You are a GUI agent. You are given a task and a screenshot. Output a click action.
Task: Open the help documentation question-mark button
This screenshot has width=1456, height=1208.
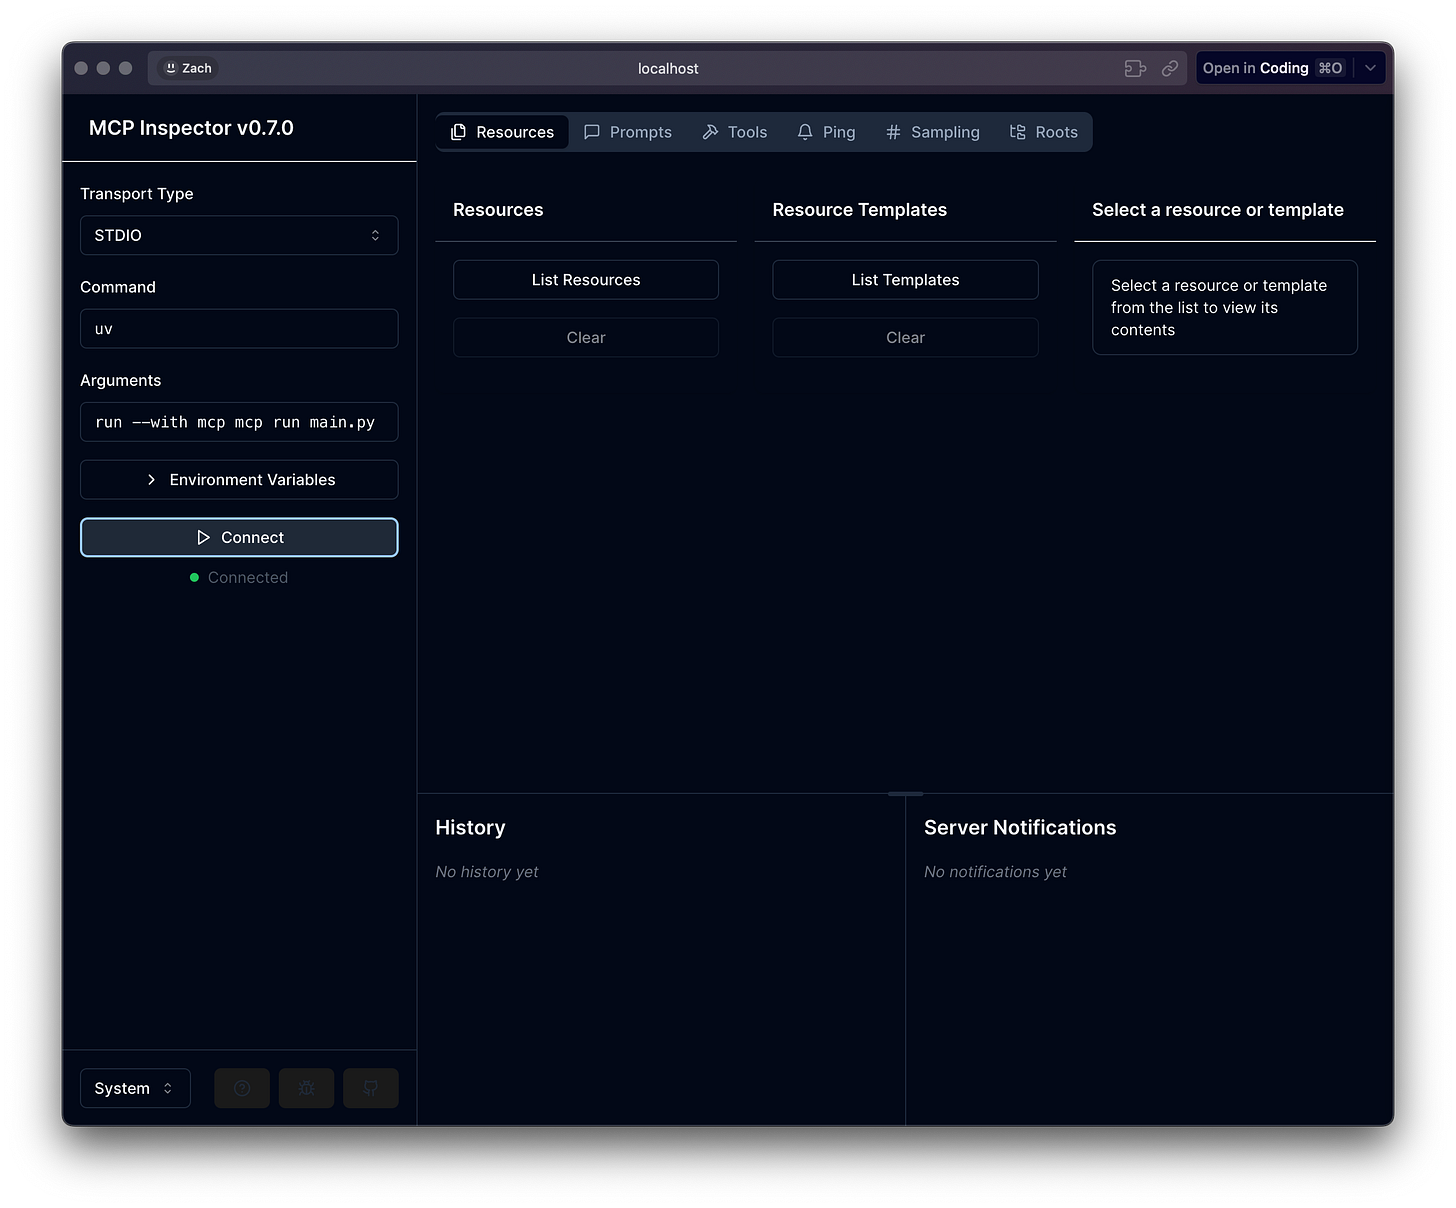[242, 1088]
